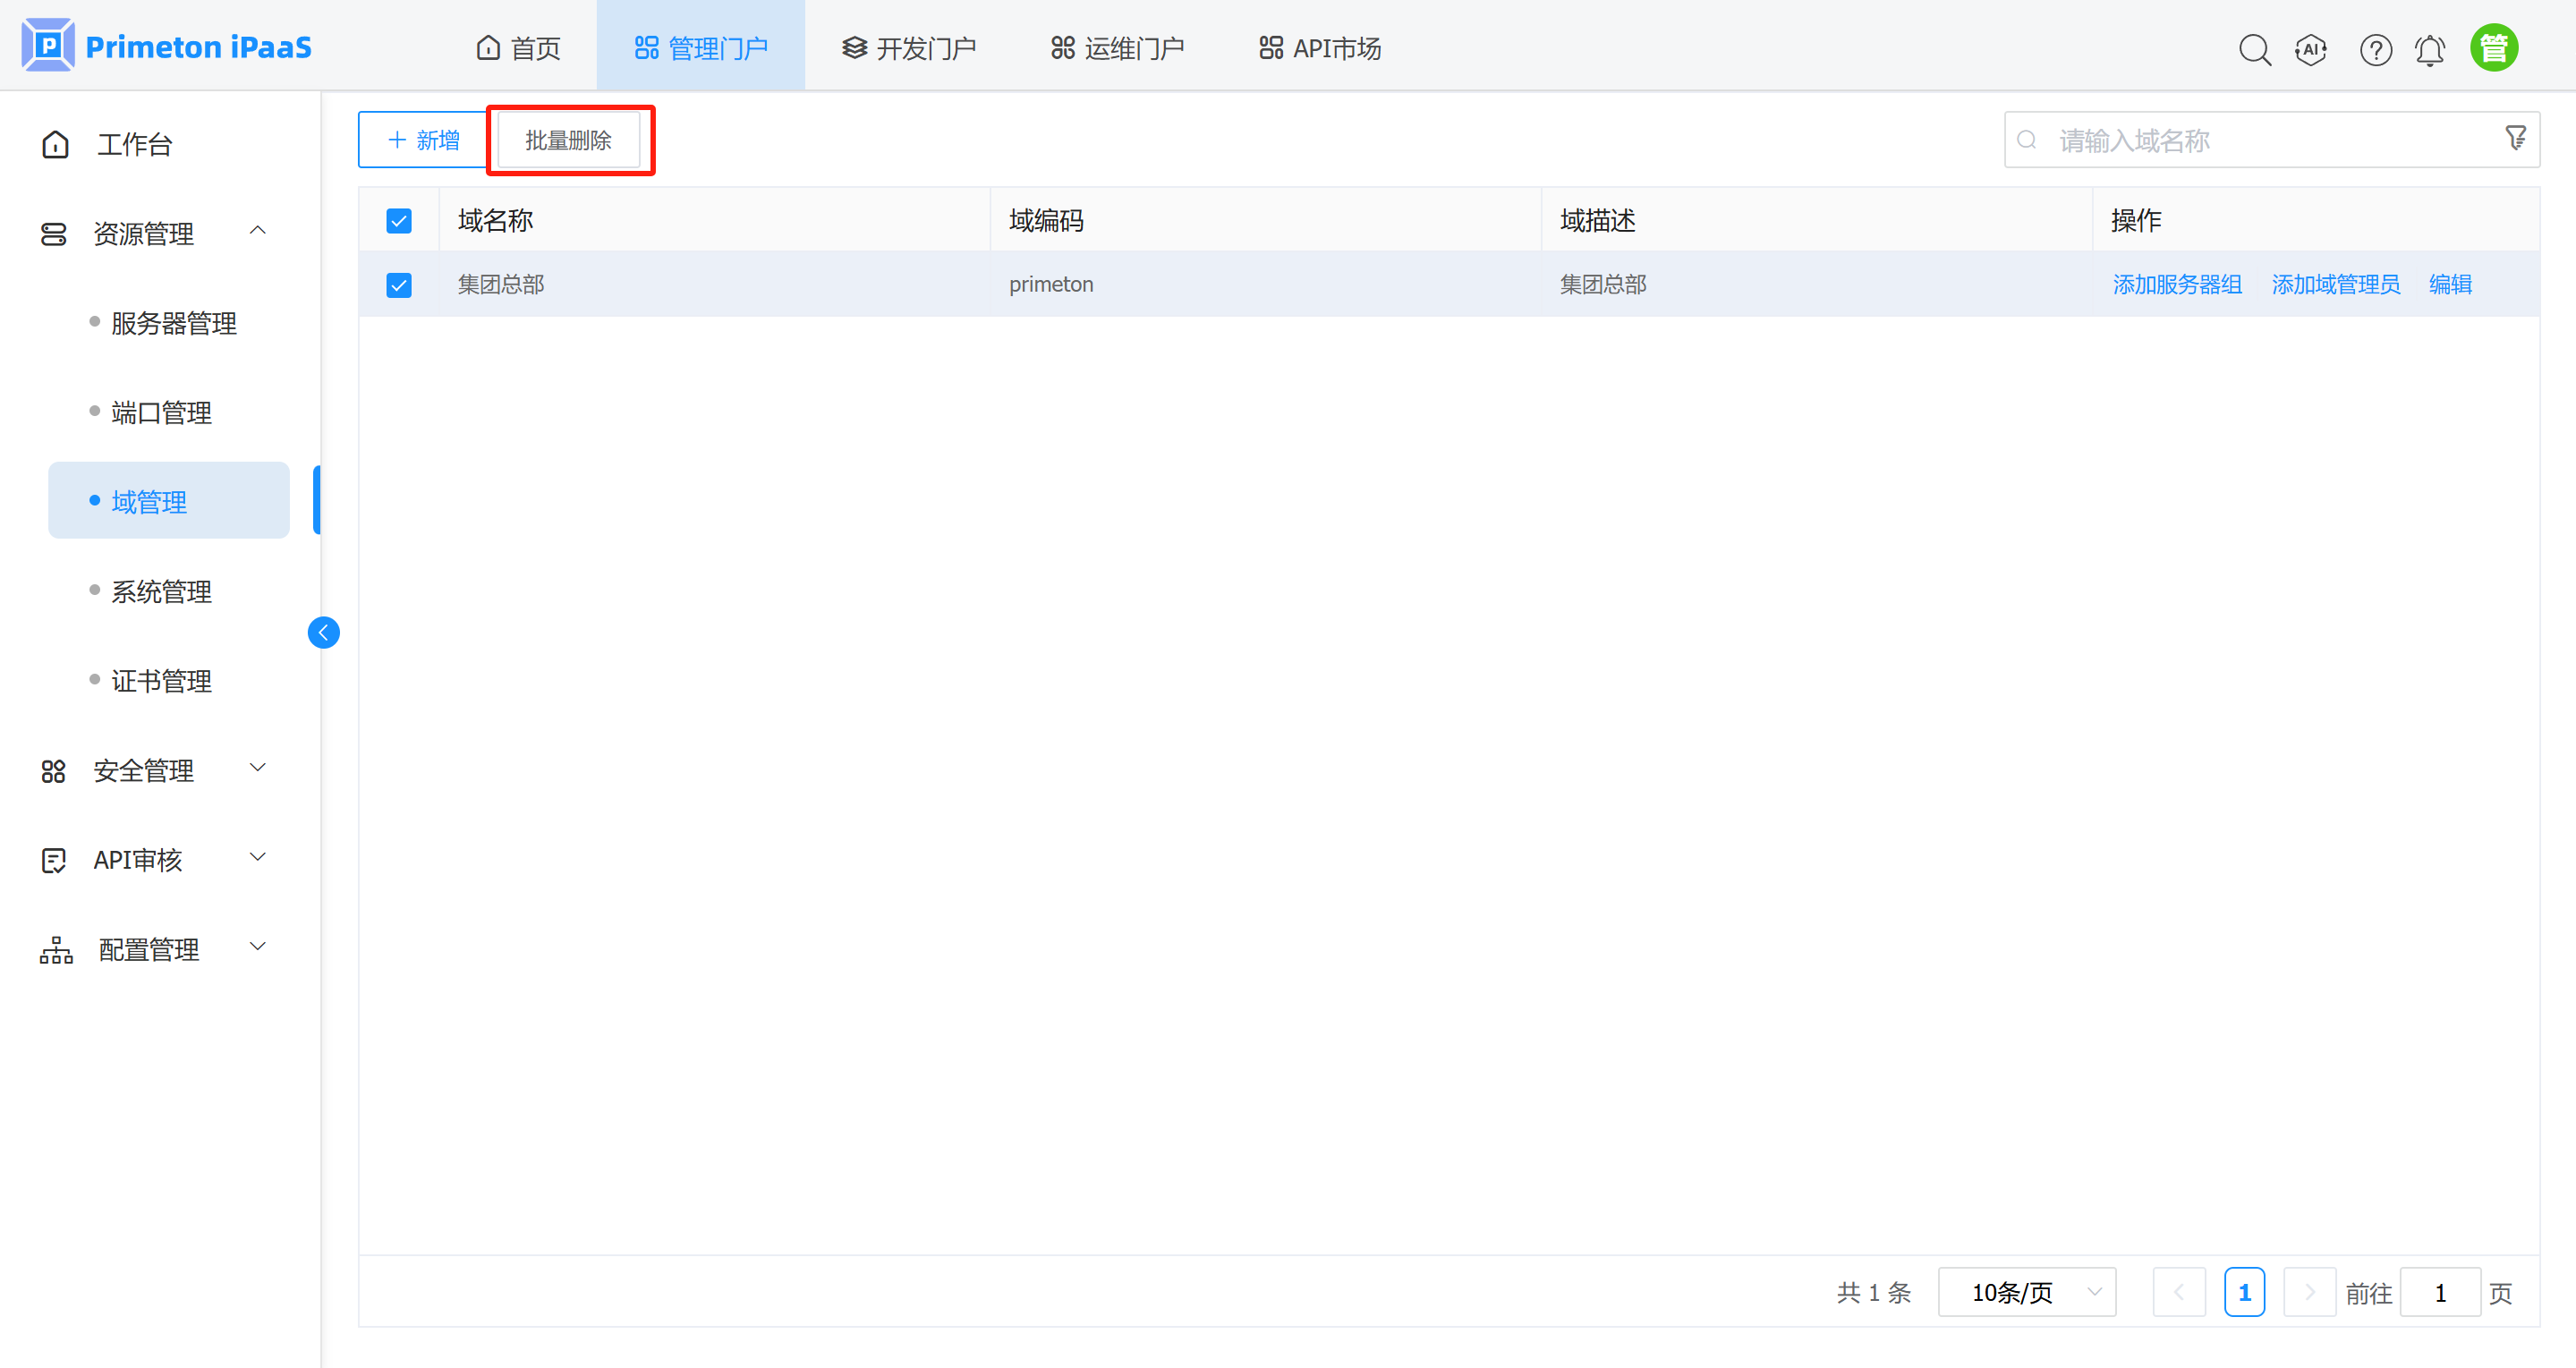
Task: Click the global search magnifier icon
Action: click(2254, 49)
